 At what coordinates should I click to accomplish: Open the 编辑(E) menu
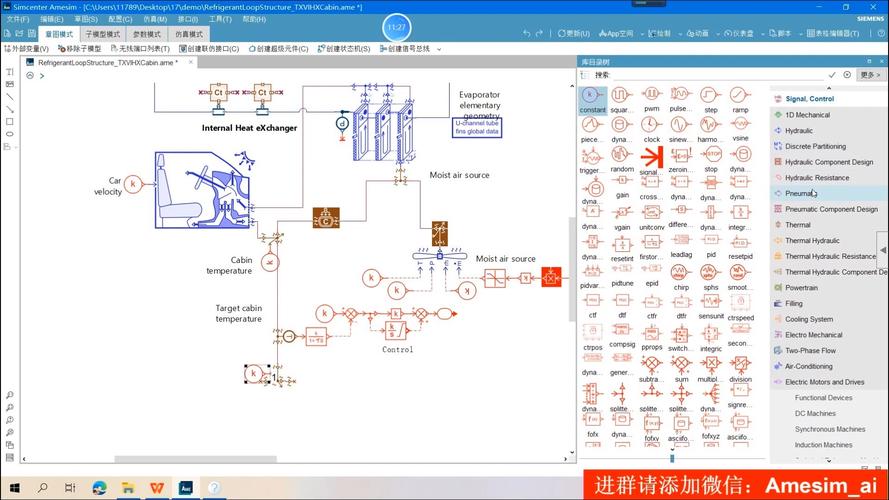(x=52, y=19)
